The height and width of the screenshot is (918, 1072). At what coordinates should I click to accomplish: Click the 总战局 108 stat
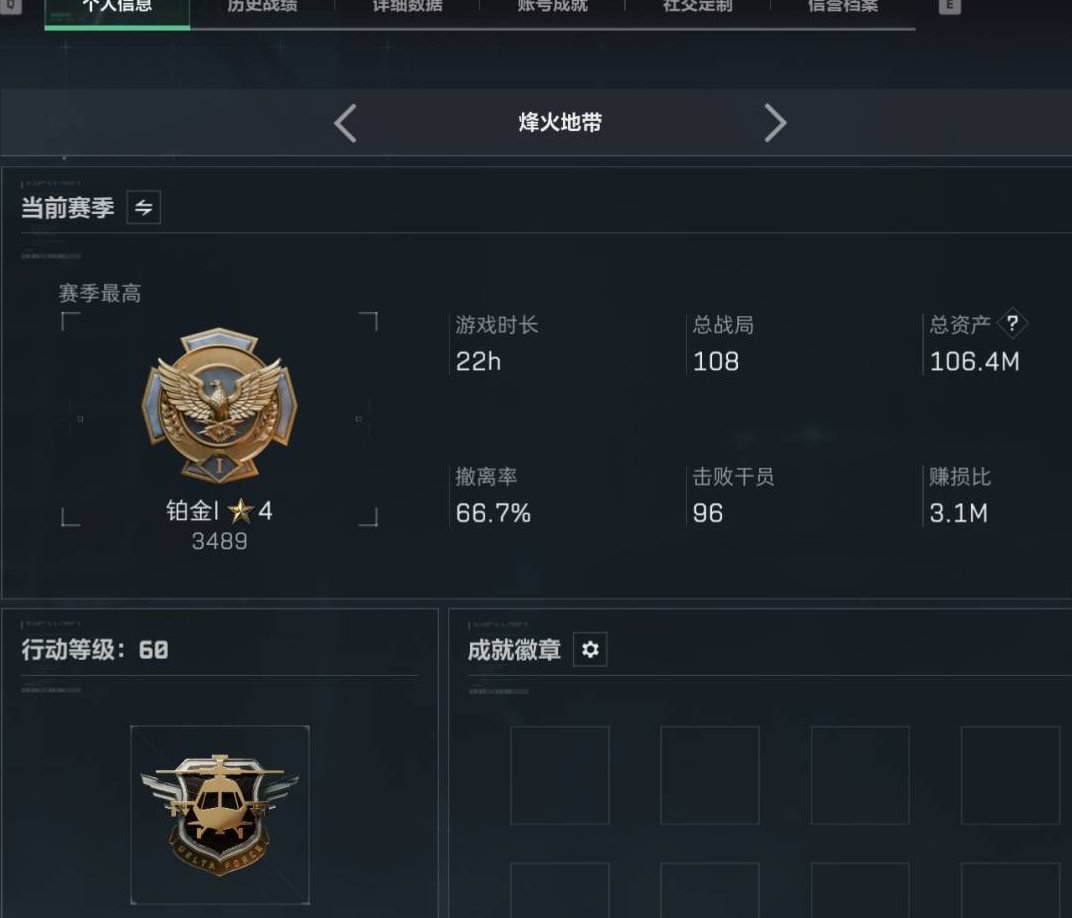[x=723, y=344]
